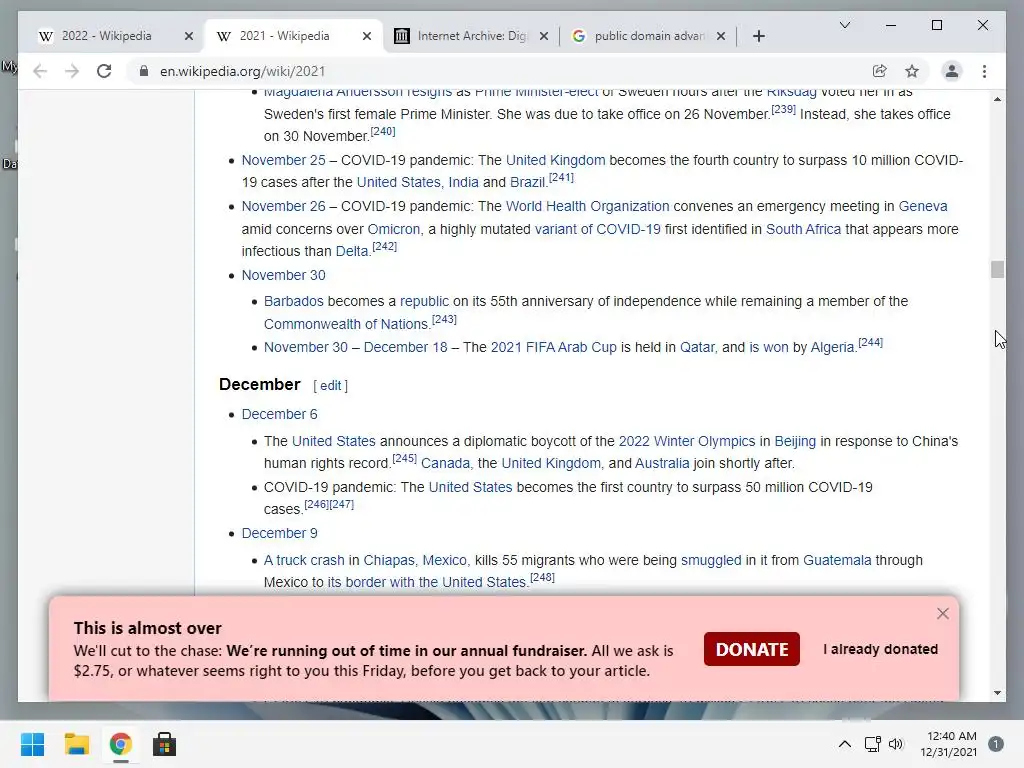Click the page scrollbar thumb
Image resolution: width=1024 pixels, height=768 pixels.
coord(997,269)
